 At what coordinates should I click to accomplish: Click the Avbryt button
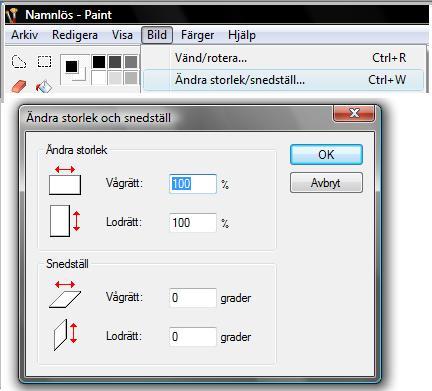326,183
